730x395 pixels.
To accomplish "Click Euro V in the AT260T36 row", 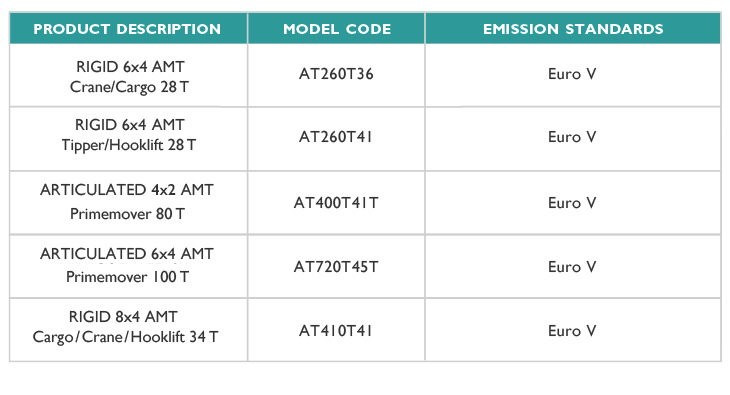I will [572, 74].
